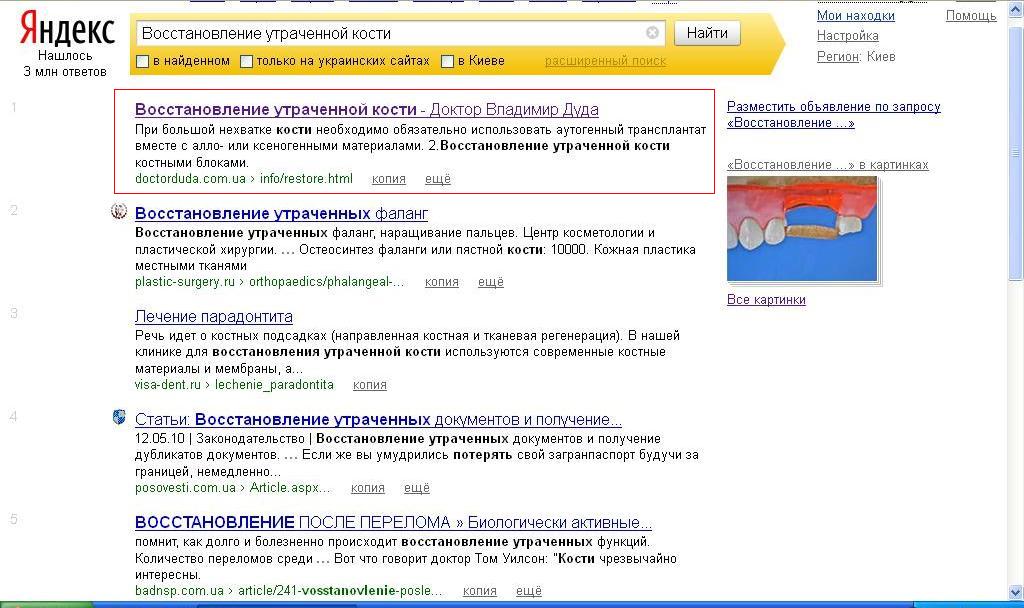The image size is (1024, 608).
Task: View the cached "копия" of the first result
Action: pos(388,179)
